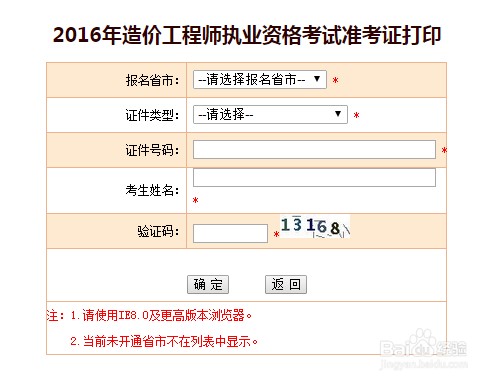Screen dimensions: 497x382
Task: Click the 返回 back button
Action: [286, 284]
